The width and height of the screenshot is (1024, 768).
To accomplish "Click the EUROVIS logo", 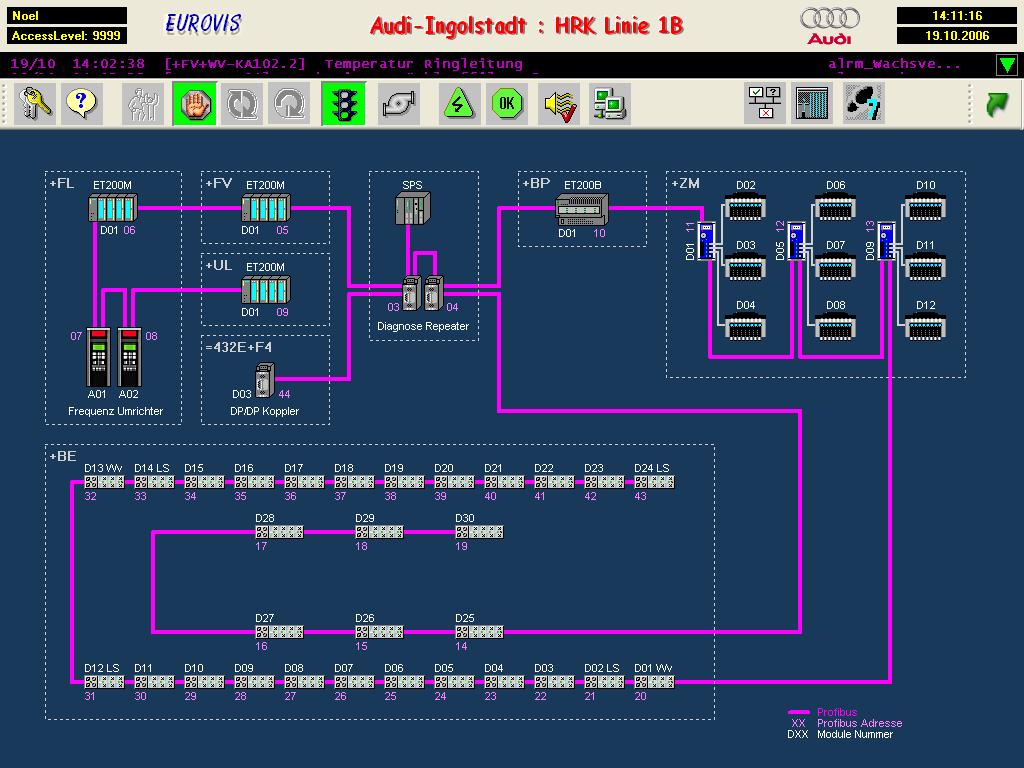I will pyautogui.click(x=203, y=24).
